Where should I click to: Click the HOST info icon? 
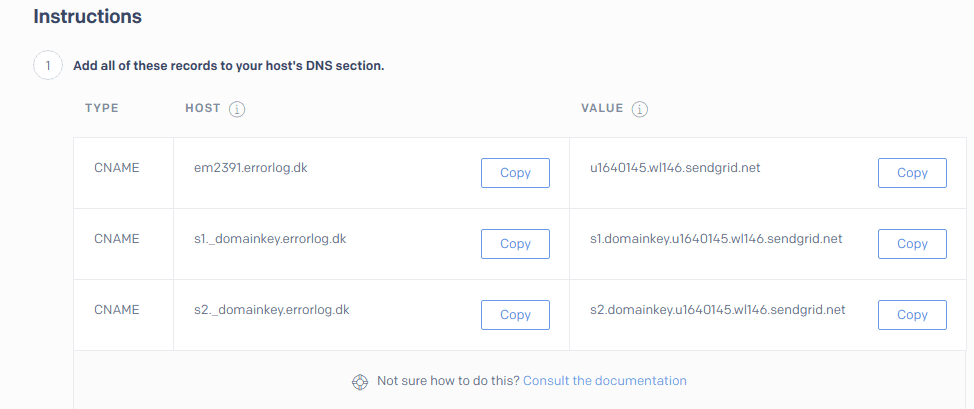click(x=237, y=109)
